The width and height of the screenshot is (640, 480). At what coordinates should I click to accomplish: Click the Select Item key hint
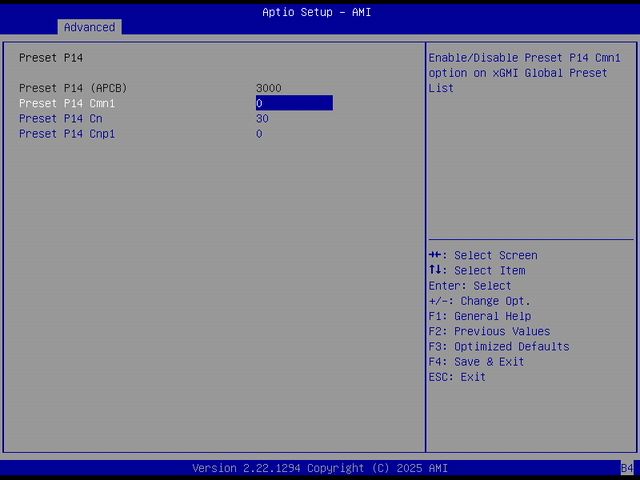(x=477, y=271)
